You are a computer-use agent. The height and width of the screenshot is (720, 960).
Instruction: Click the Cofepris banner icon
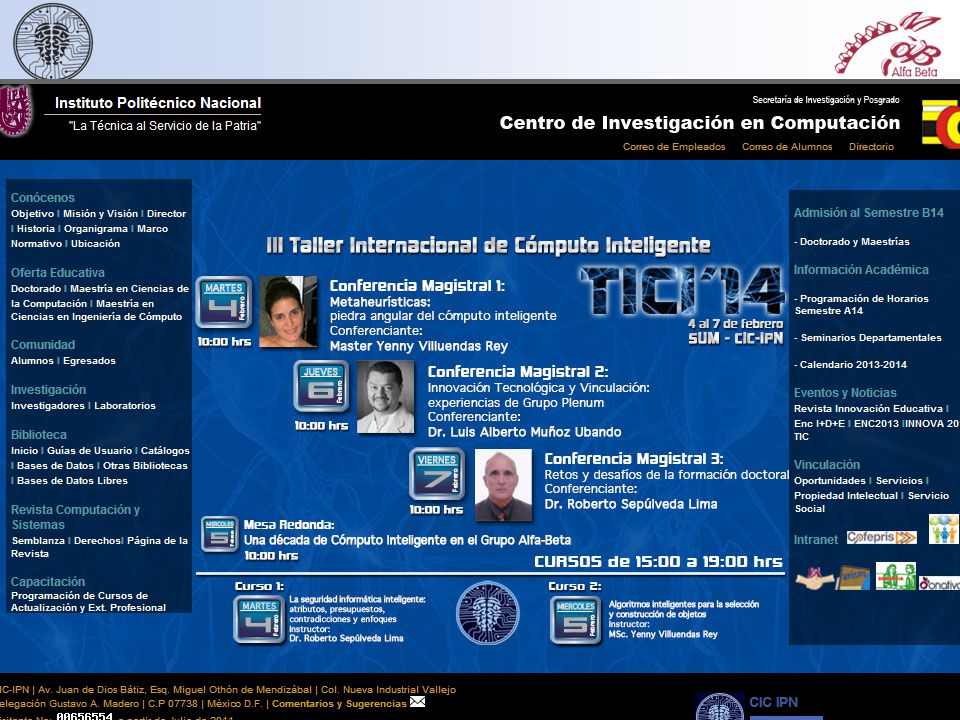882,538
